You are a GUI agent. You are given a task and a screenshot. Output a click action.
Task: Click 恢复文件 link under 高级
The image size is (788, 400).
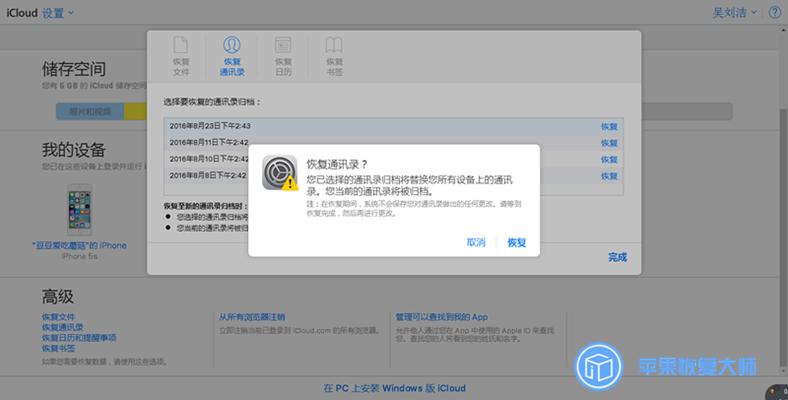(x=58, y=317)
